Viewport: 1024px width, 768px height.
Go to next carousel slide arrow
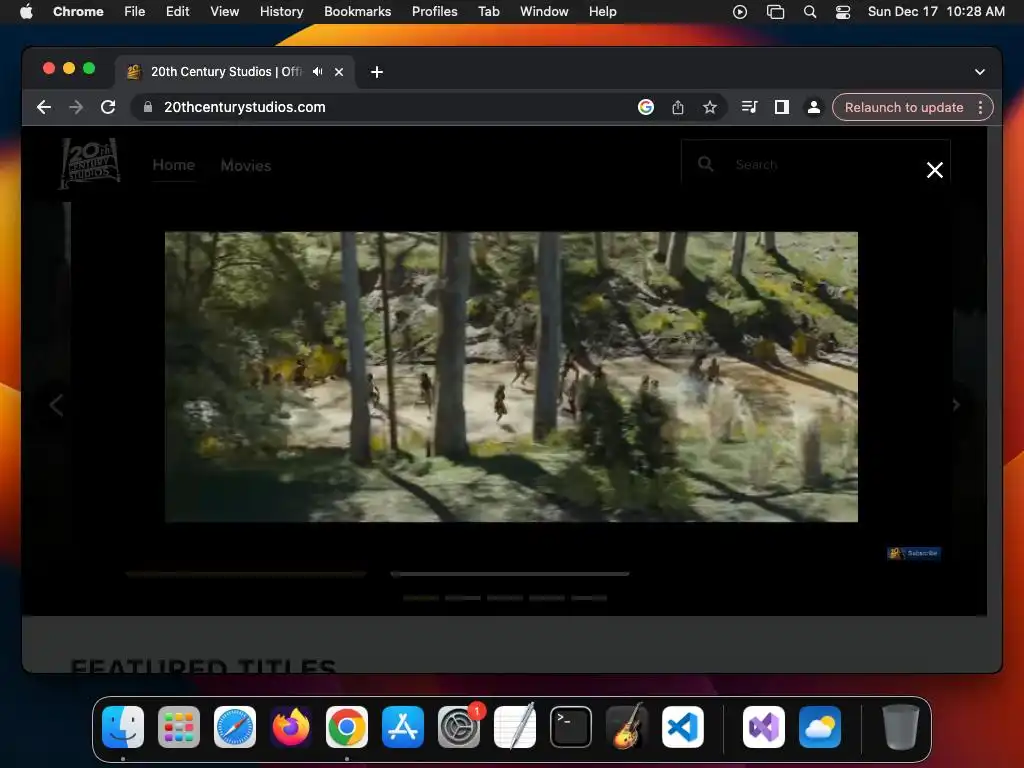coord(955,405)
